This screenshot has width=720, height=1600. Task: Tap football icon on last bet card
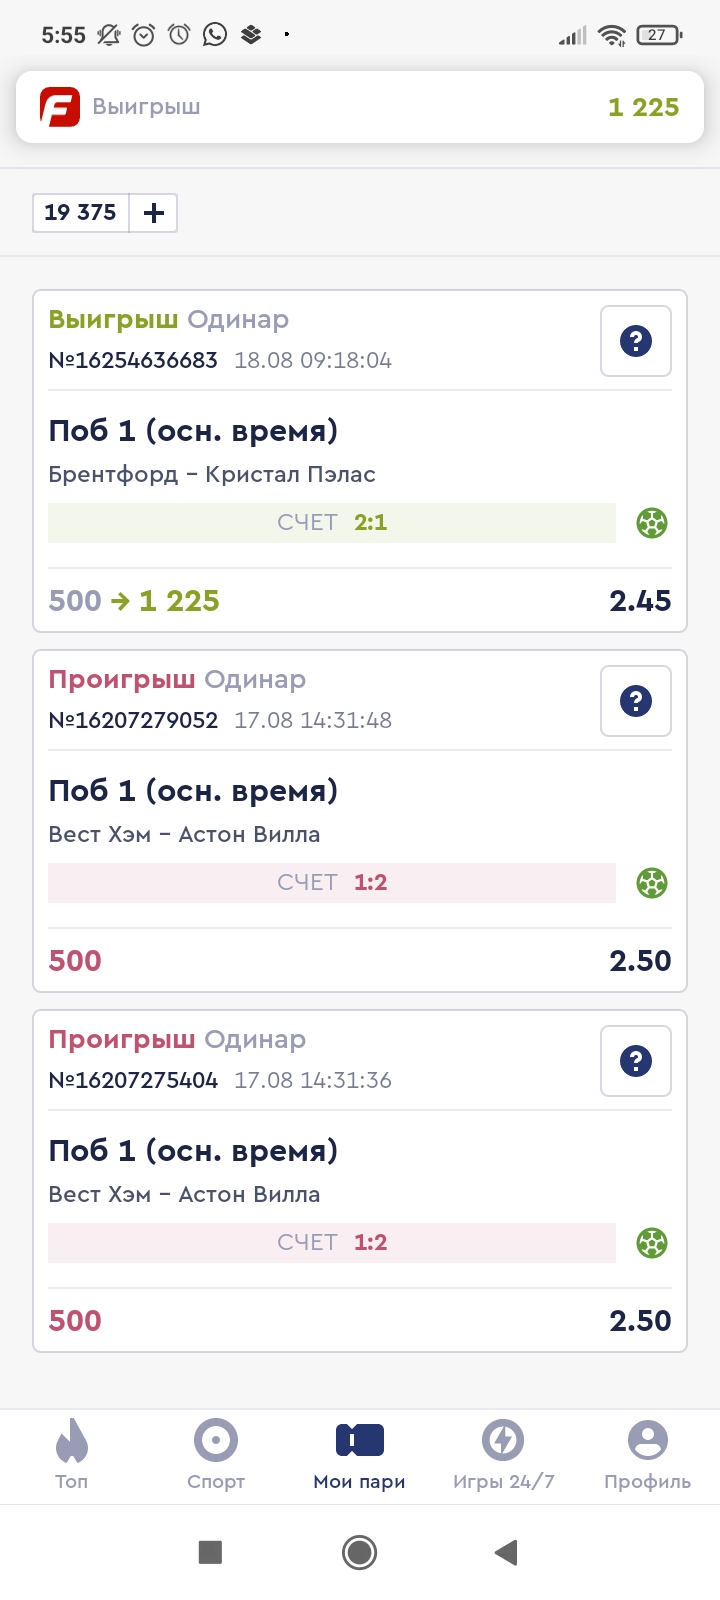652,1243
